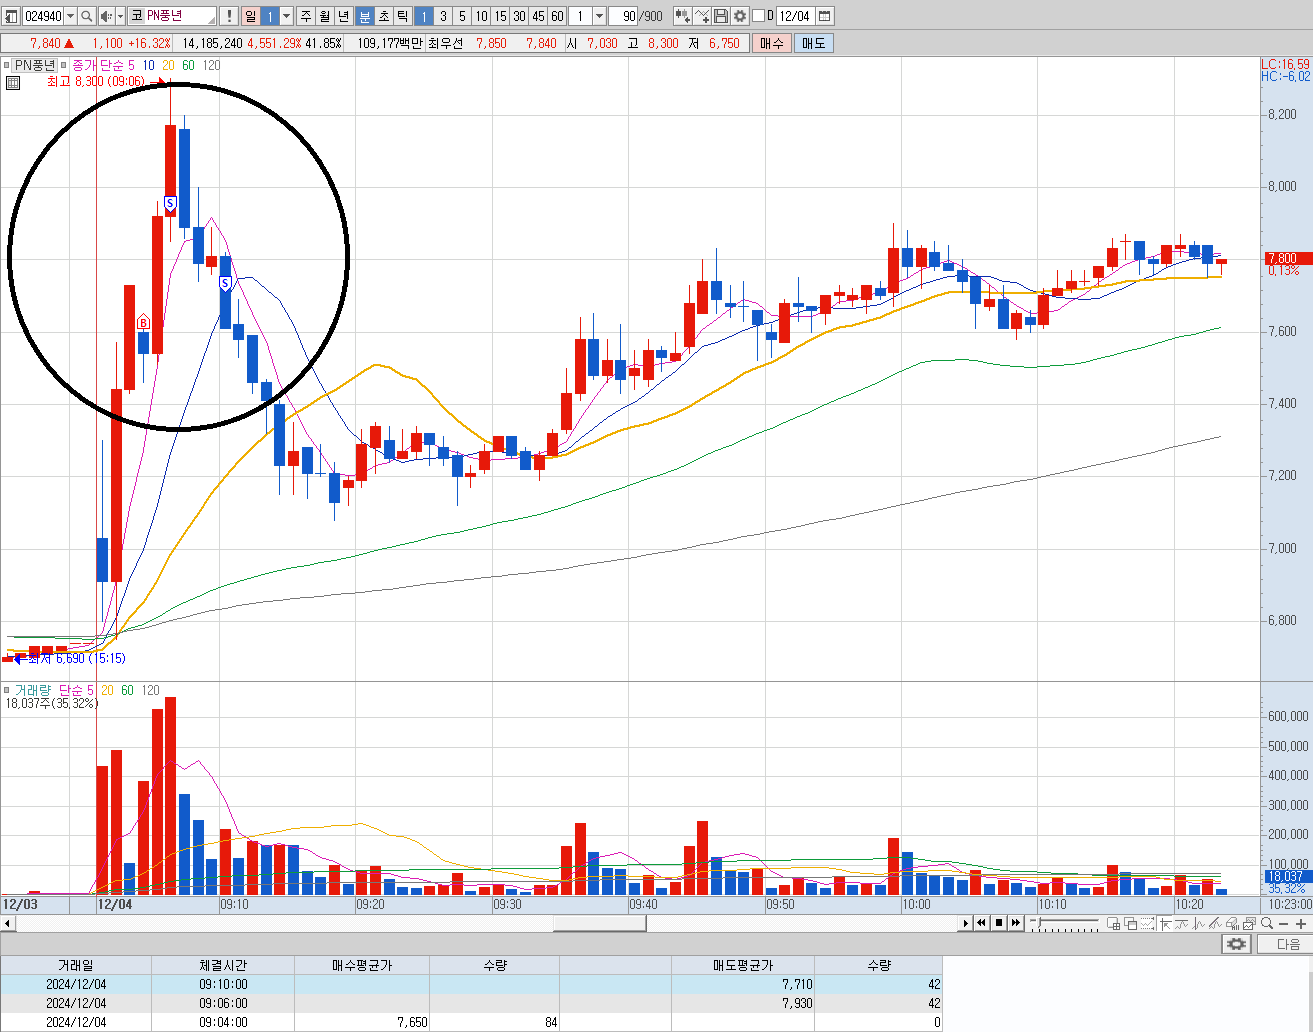Click the chart window icon beside magnifier

1249,923
